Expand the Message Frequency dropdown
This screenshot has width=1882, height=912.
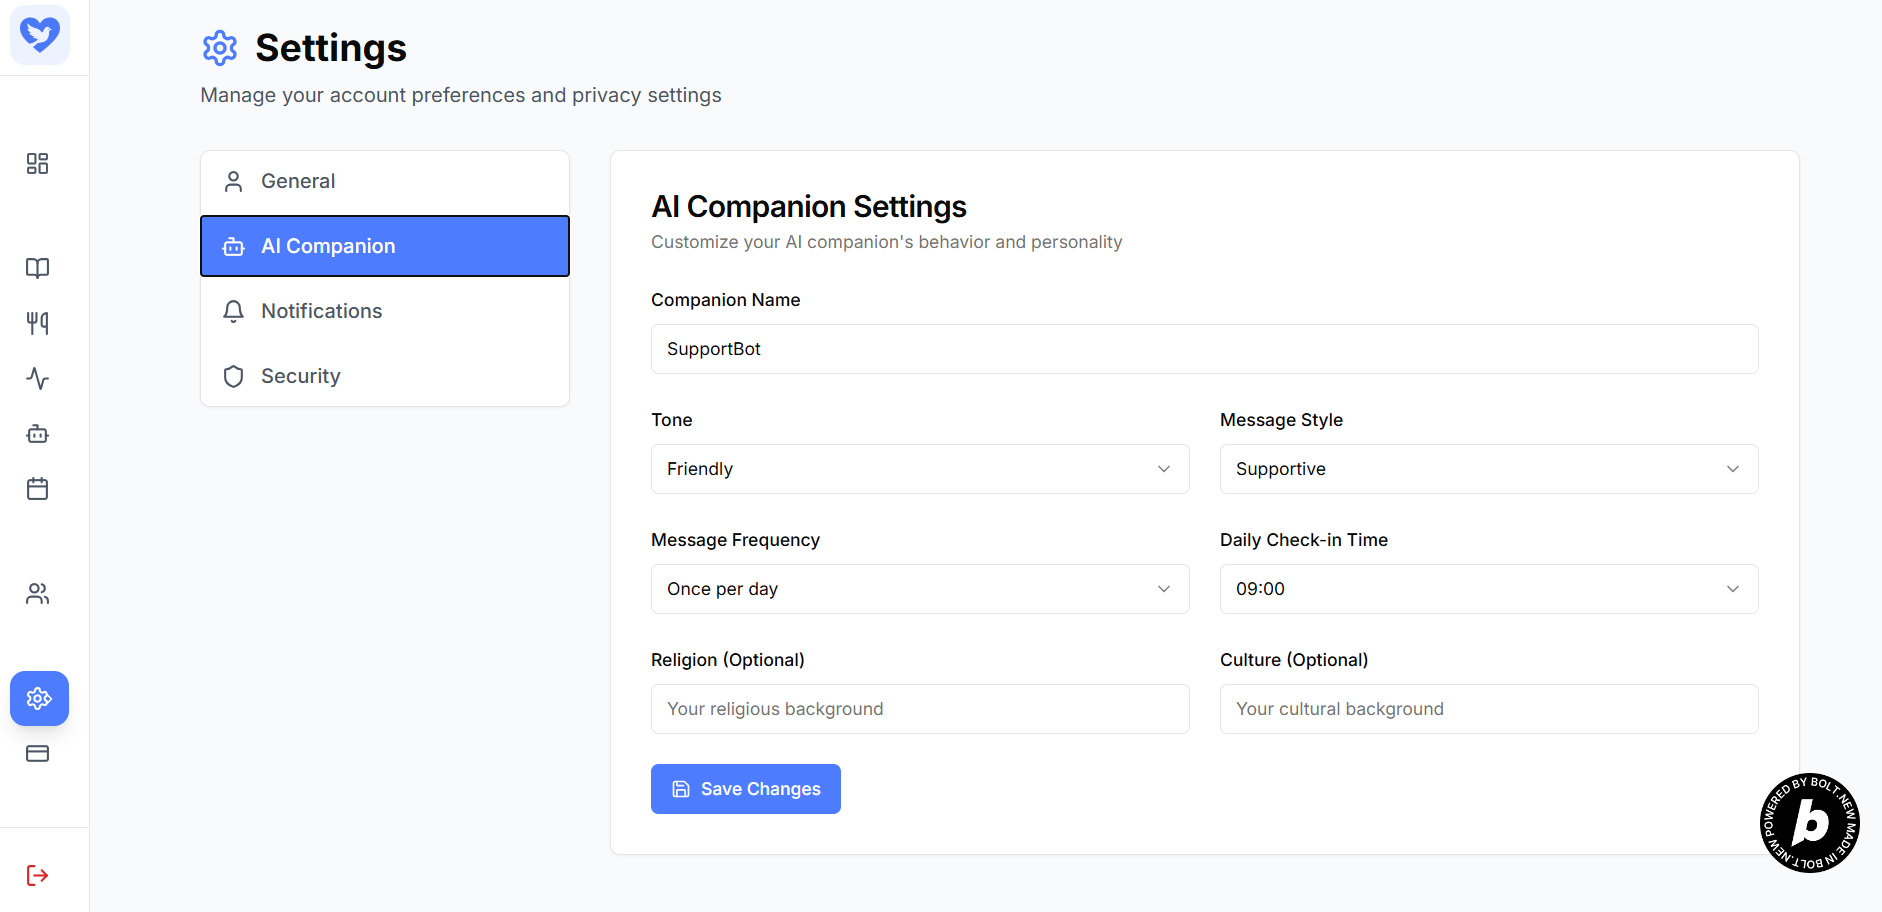tap(920, 589)
